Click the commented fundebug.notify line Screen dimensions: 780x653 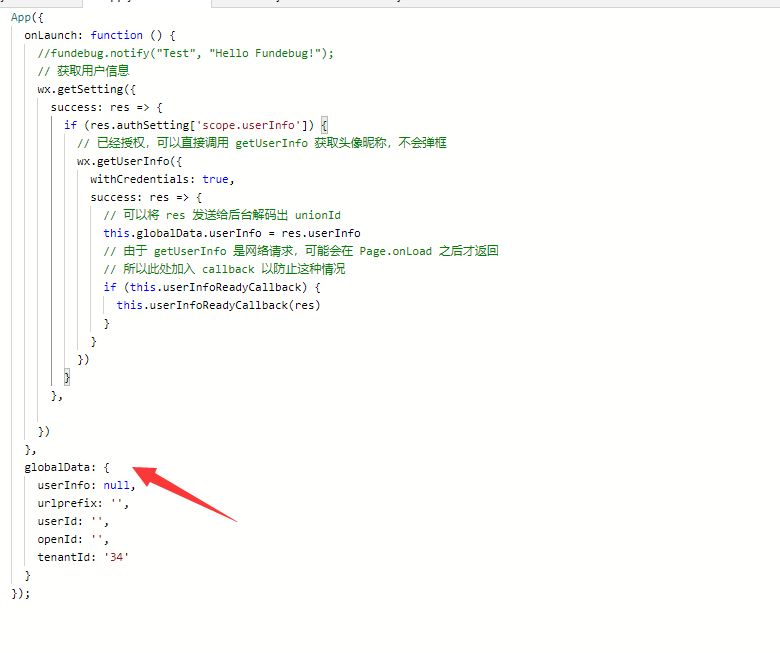click(186, 53)
